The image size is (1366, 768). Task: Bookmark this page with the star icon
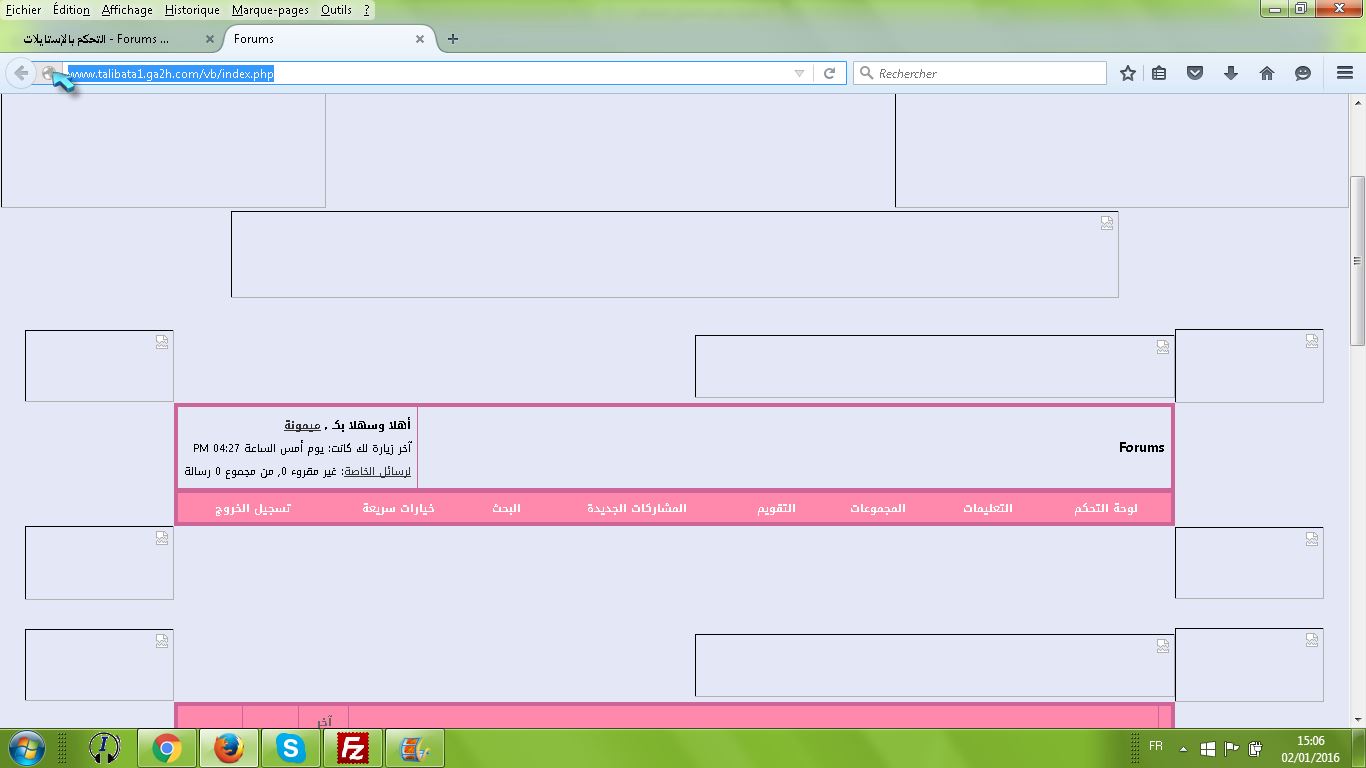click(1128, 73)
